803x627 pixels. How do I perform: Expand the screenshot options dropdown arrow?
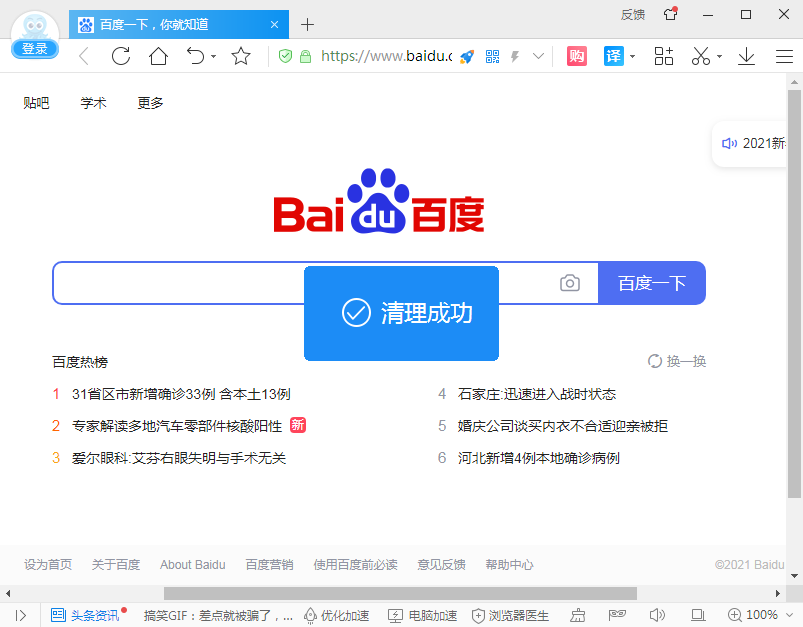[x=720, y=56]
